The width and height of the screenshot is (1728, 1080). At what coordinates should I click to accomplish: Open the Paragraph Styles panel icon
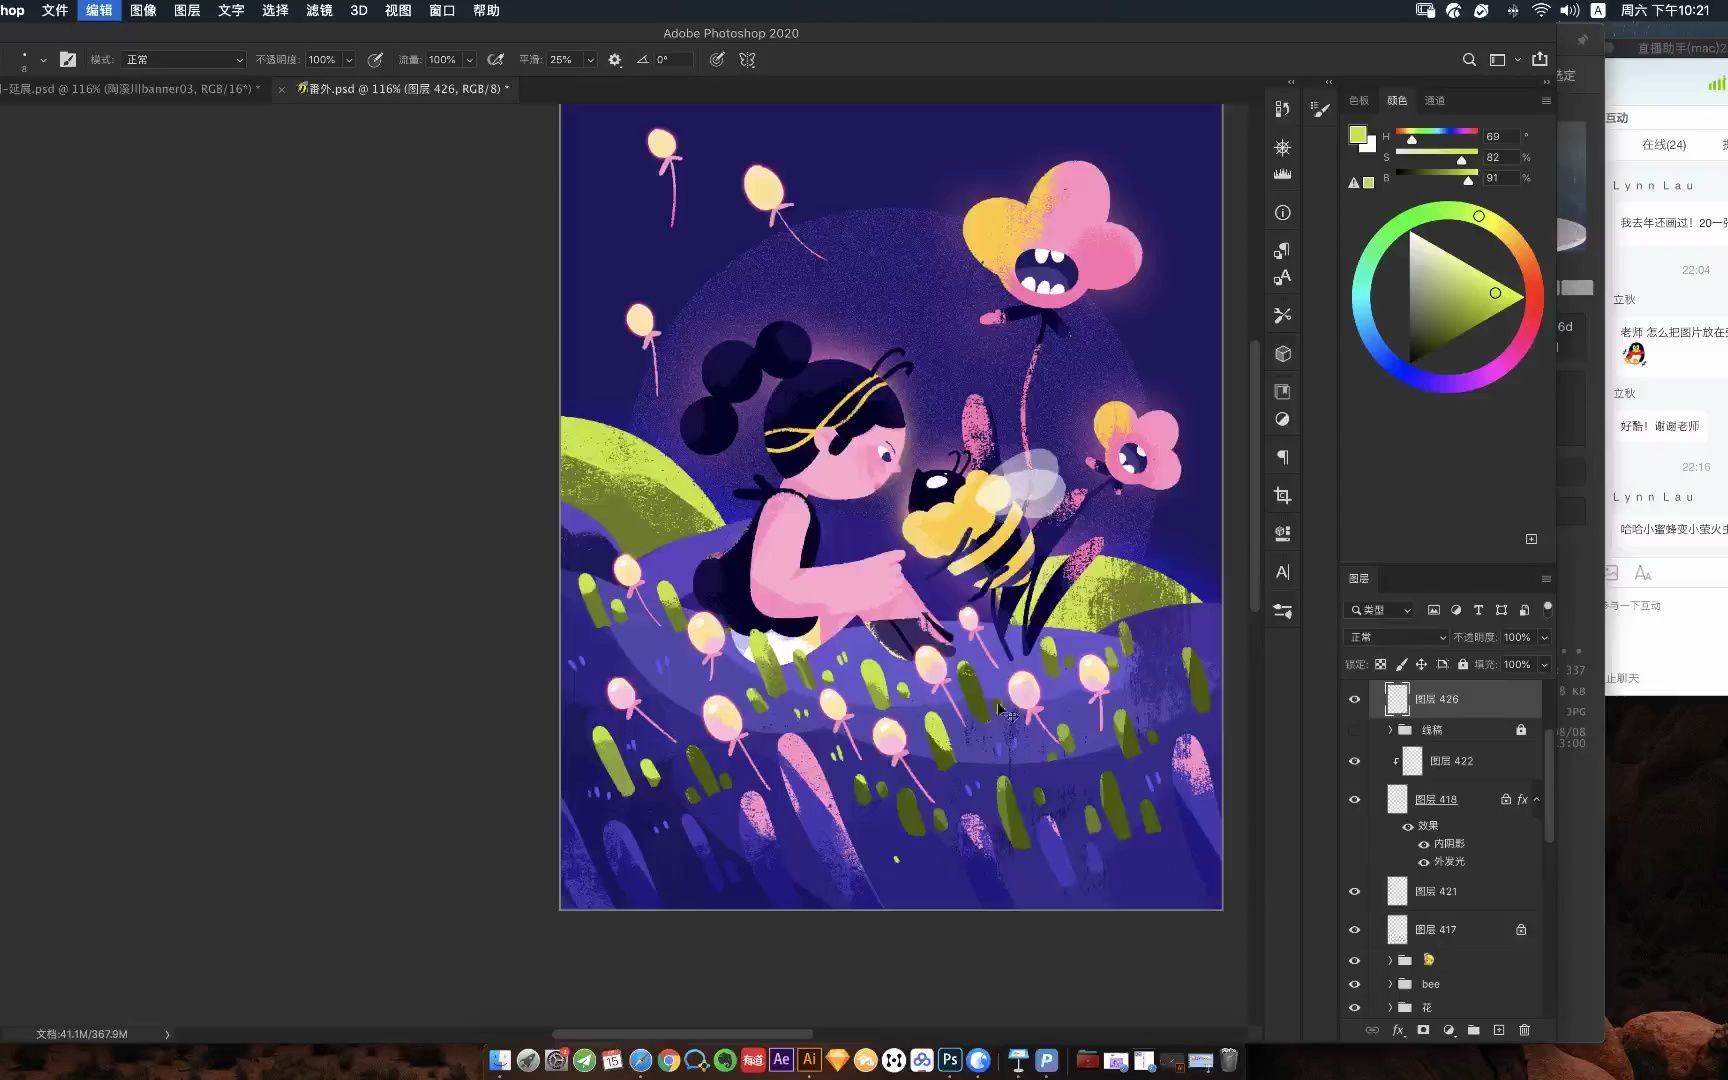[1282, 250]
